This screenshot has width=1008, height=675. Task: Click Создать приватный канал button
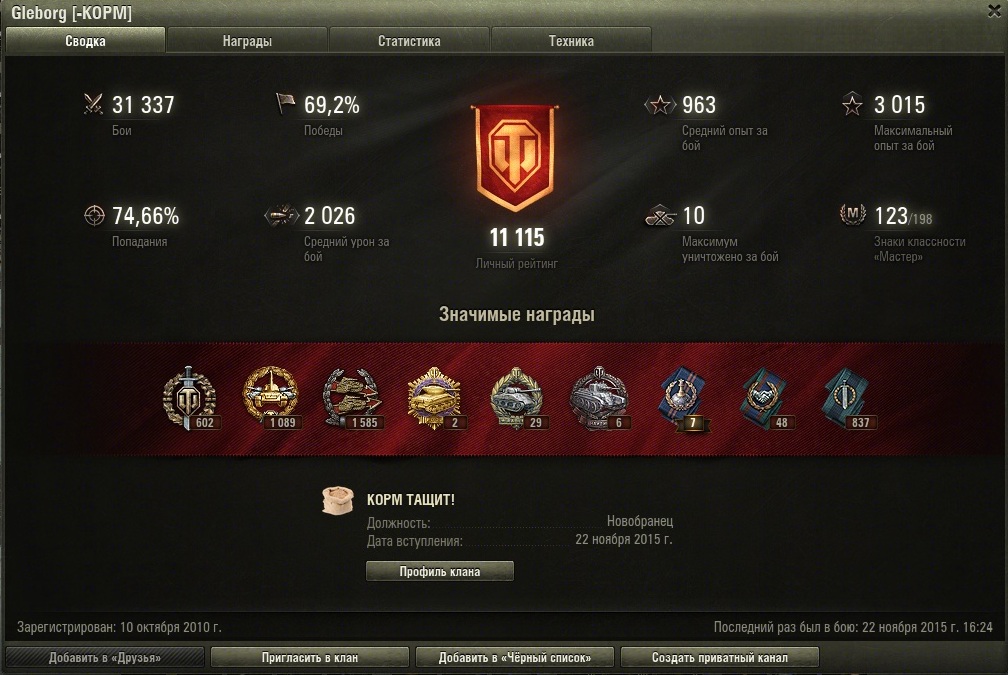point(719,658)
